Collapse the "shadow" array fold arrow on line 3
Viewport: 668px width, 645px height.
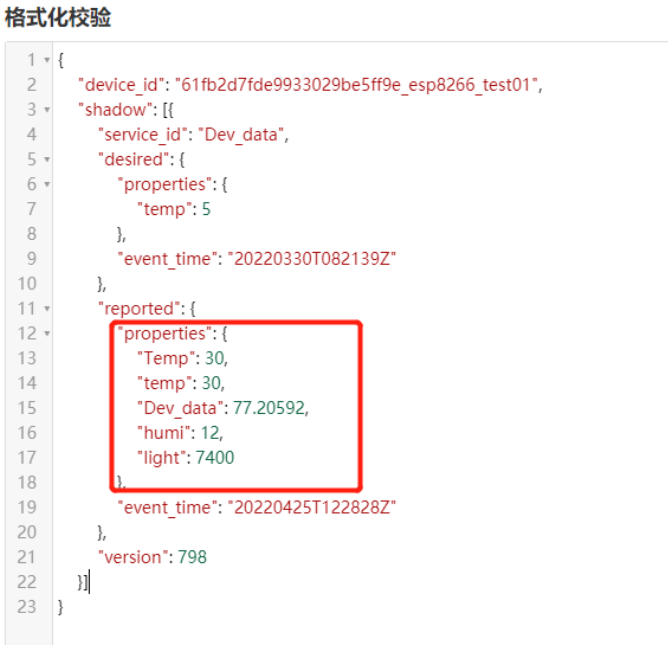(47, 110)
